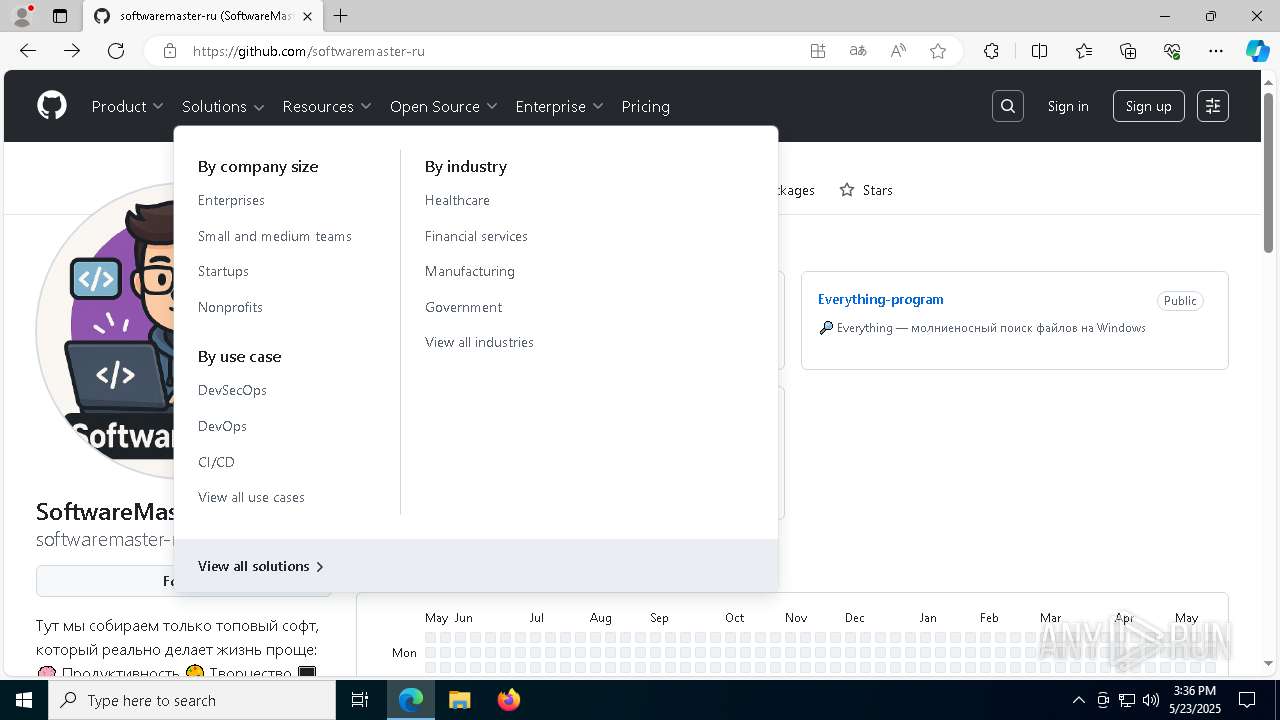Toggle split screen icon

point(1039,51)
